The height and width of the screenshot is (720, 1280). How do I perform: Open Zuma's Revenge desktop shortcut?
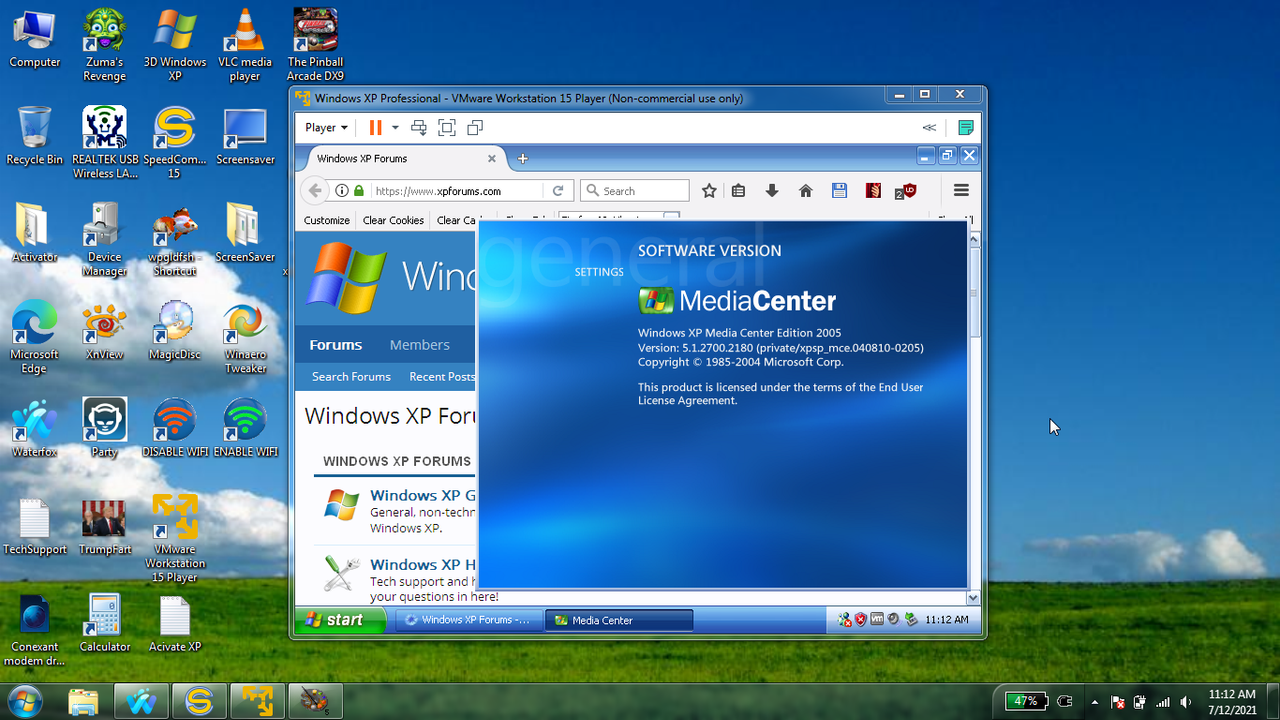click(105, 45)
